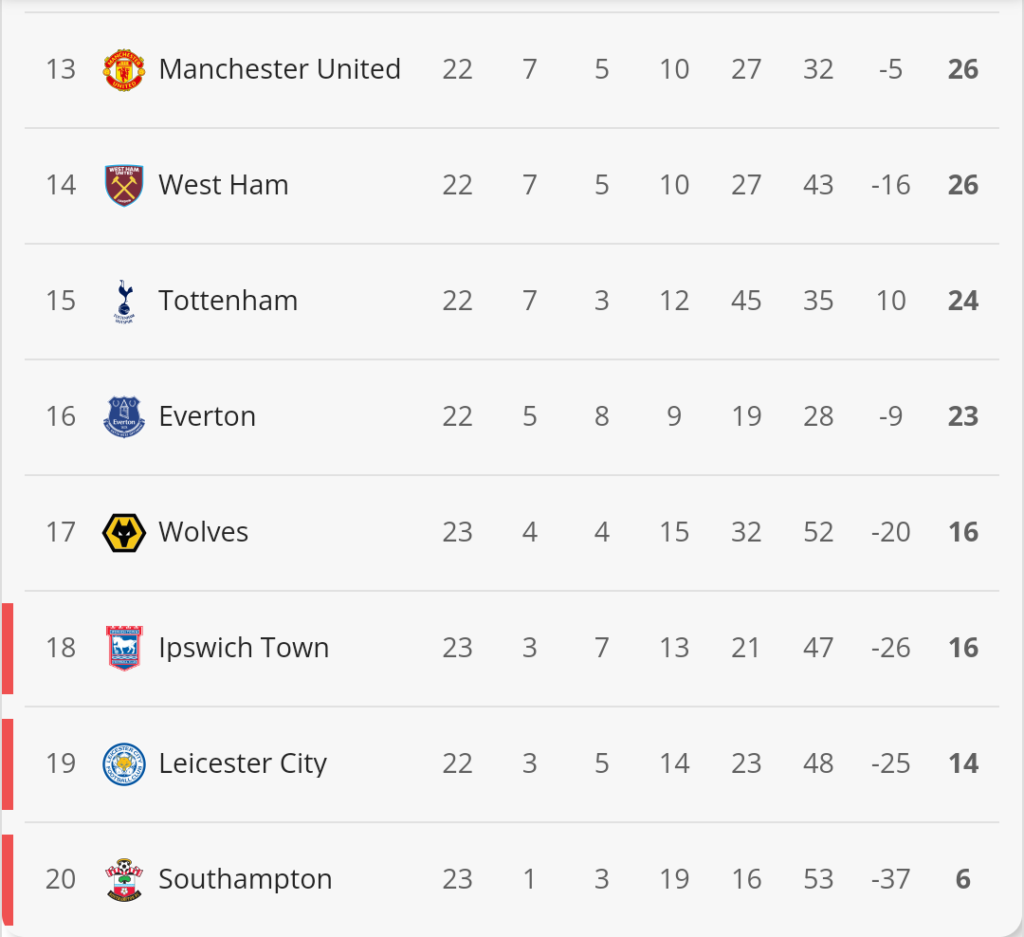The image size is (1024, 937).
Task: Open Ipswich Town team name link
Action: [x=244, y=648]
